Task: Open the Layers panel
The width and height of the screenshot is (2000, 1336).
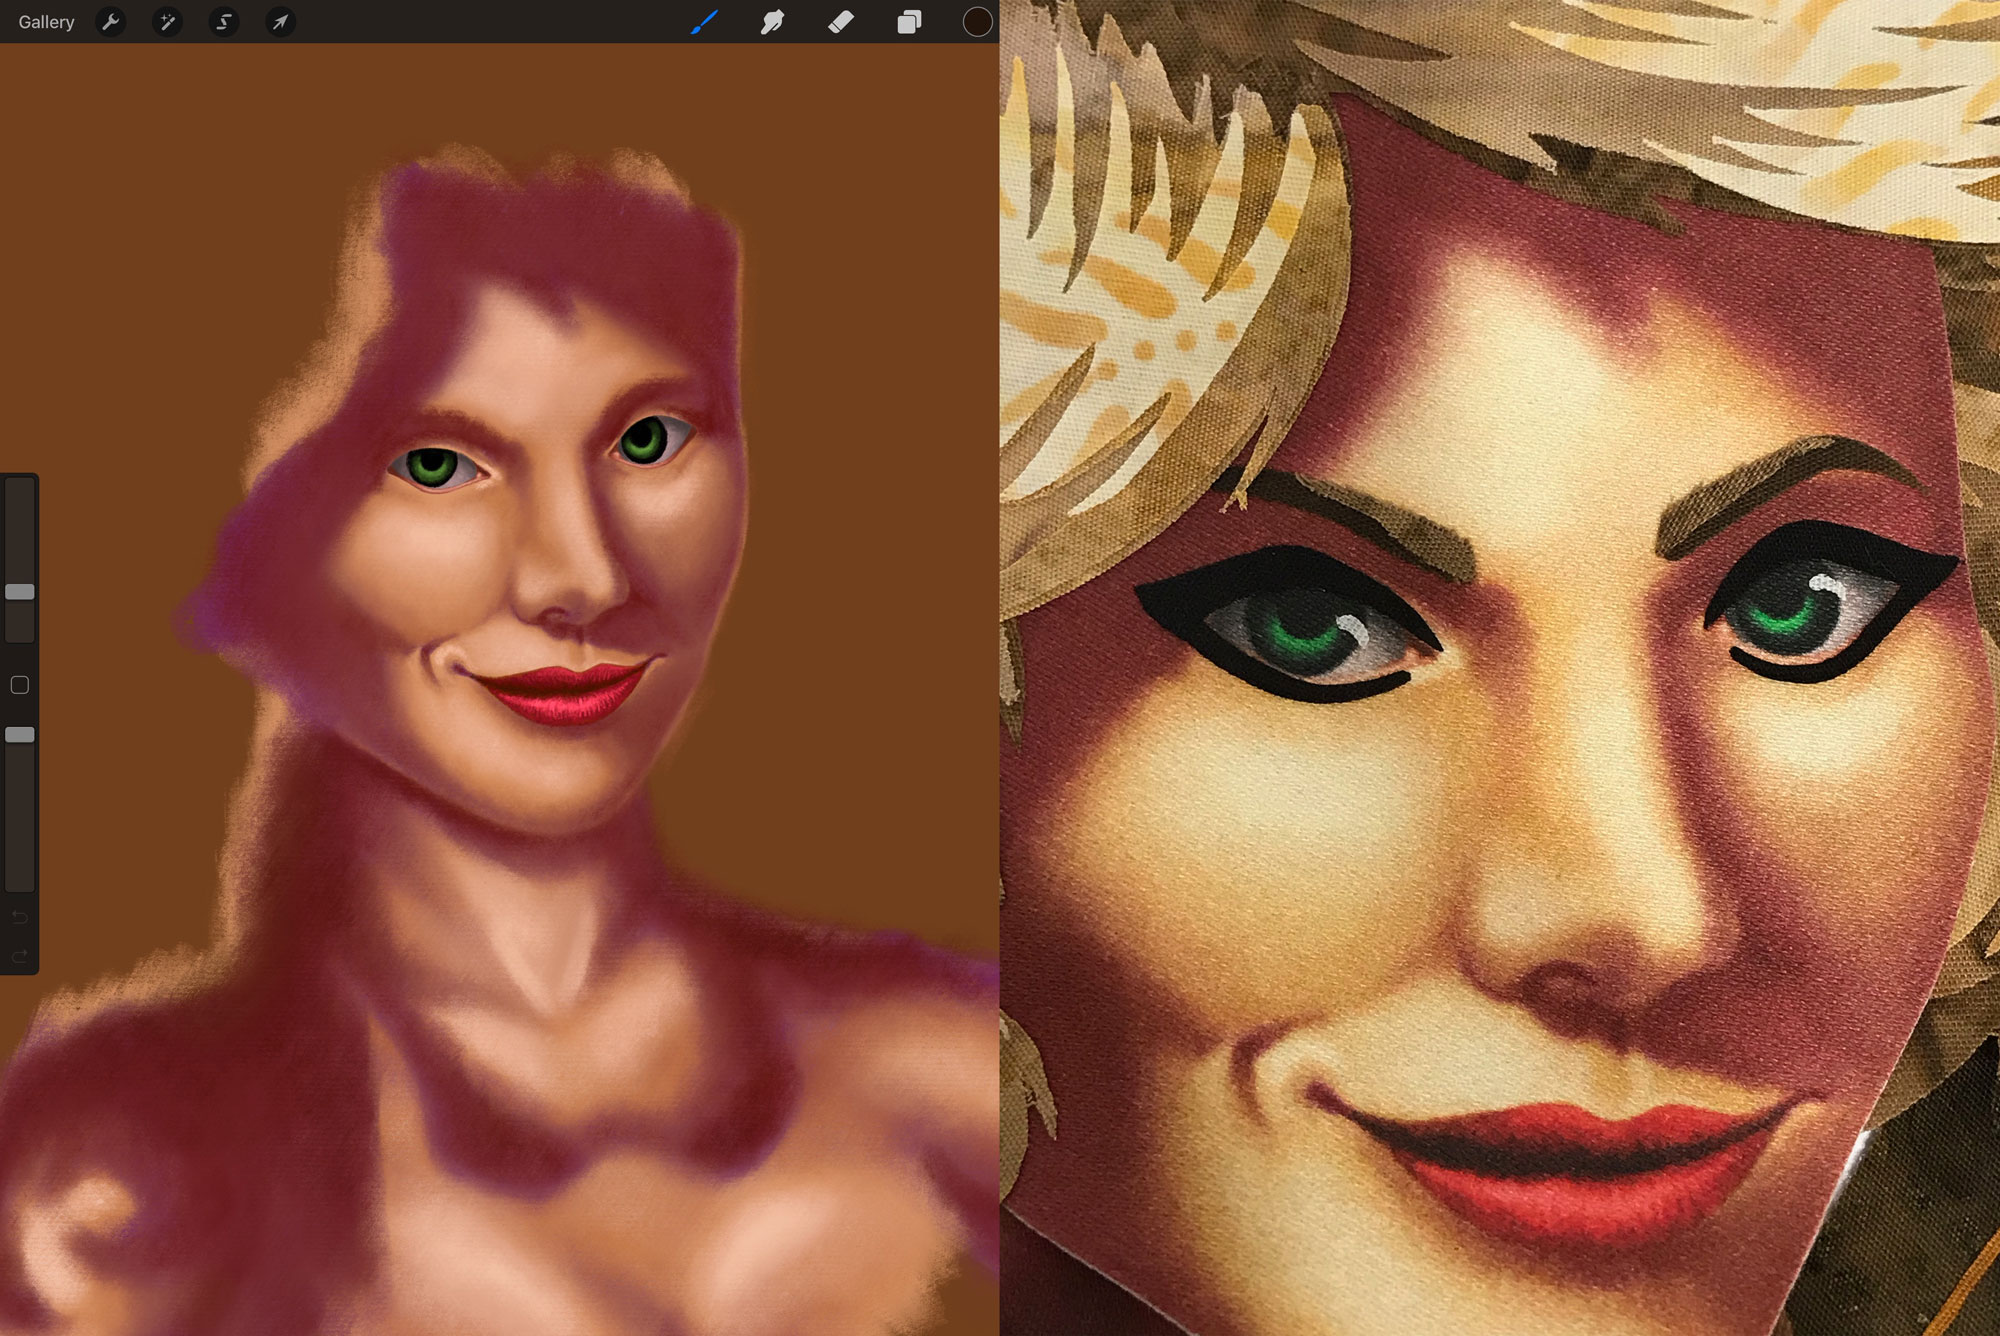Action: click(x=909, y=22)
